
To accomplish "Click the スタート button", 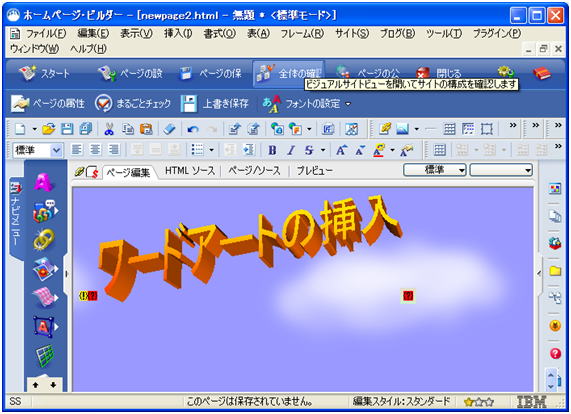I will (44, 74).
